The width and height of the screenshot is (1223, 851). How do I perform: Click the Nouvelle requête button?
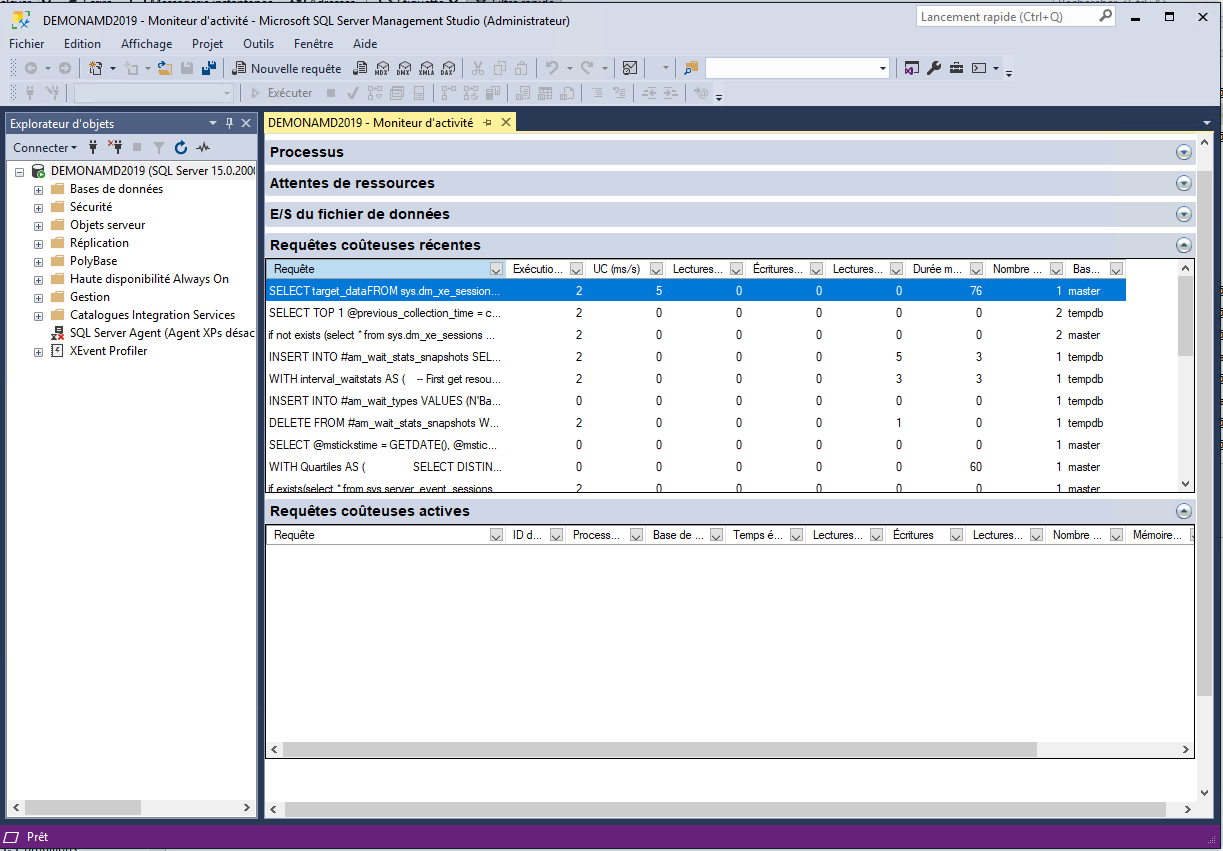point(286,68)
